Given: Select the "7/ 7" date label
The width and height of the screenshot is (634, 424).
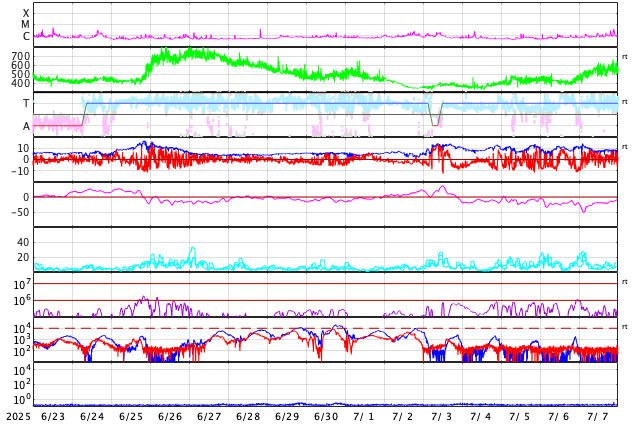Looking at the screenshot, I should tap(598, 417).
